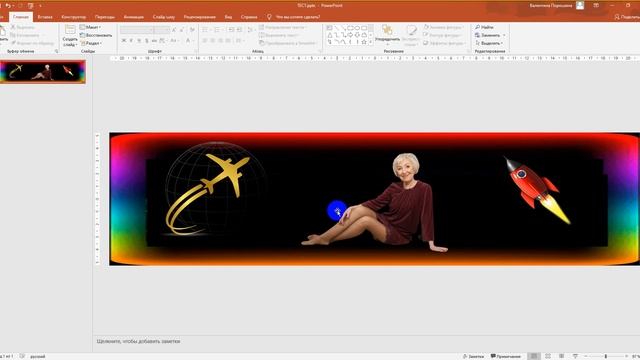Select the oval shape in the shapes gallery
Viewport: 640px width, 360px height.
click(x=357, y=28)
